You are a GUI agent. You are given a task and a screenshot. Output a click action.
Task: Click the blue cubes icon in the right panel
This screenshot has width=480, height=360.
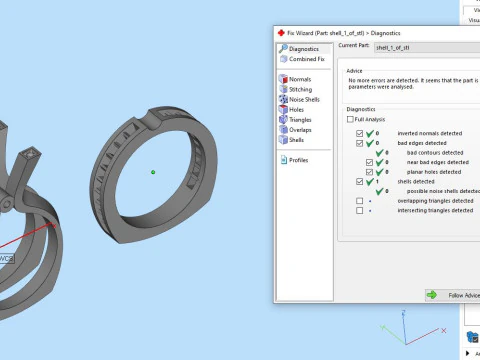[x=472, y=337]
